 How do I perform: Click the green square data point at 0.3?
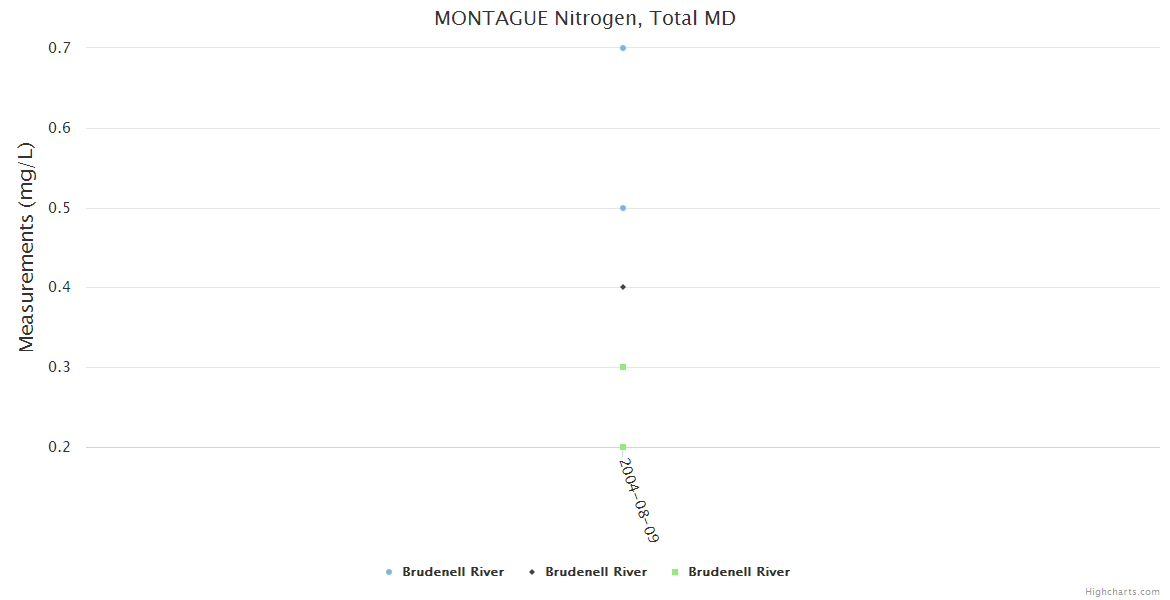tap(623, 367)
